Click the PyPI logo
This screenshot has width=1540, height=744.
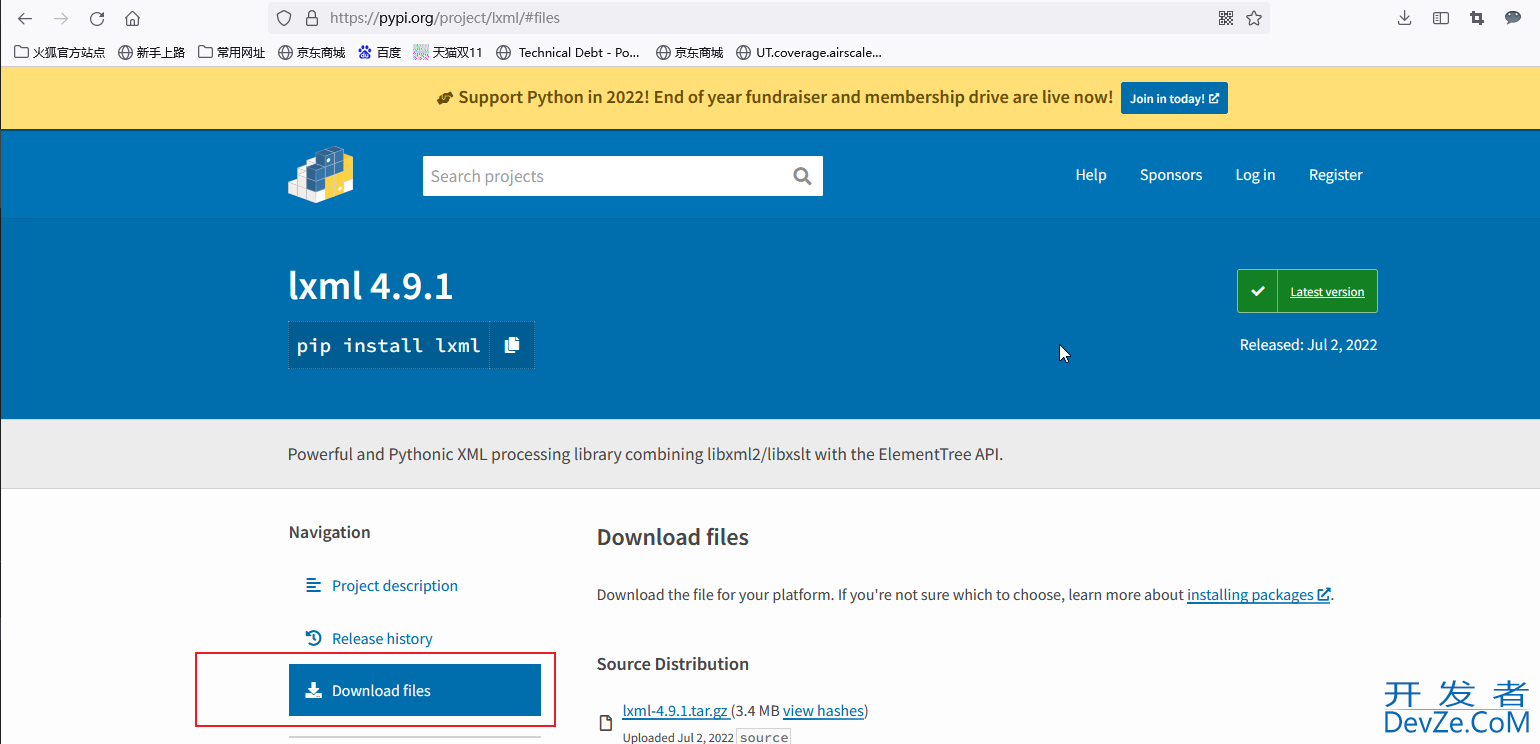click(x=321, y=175)
